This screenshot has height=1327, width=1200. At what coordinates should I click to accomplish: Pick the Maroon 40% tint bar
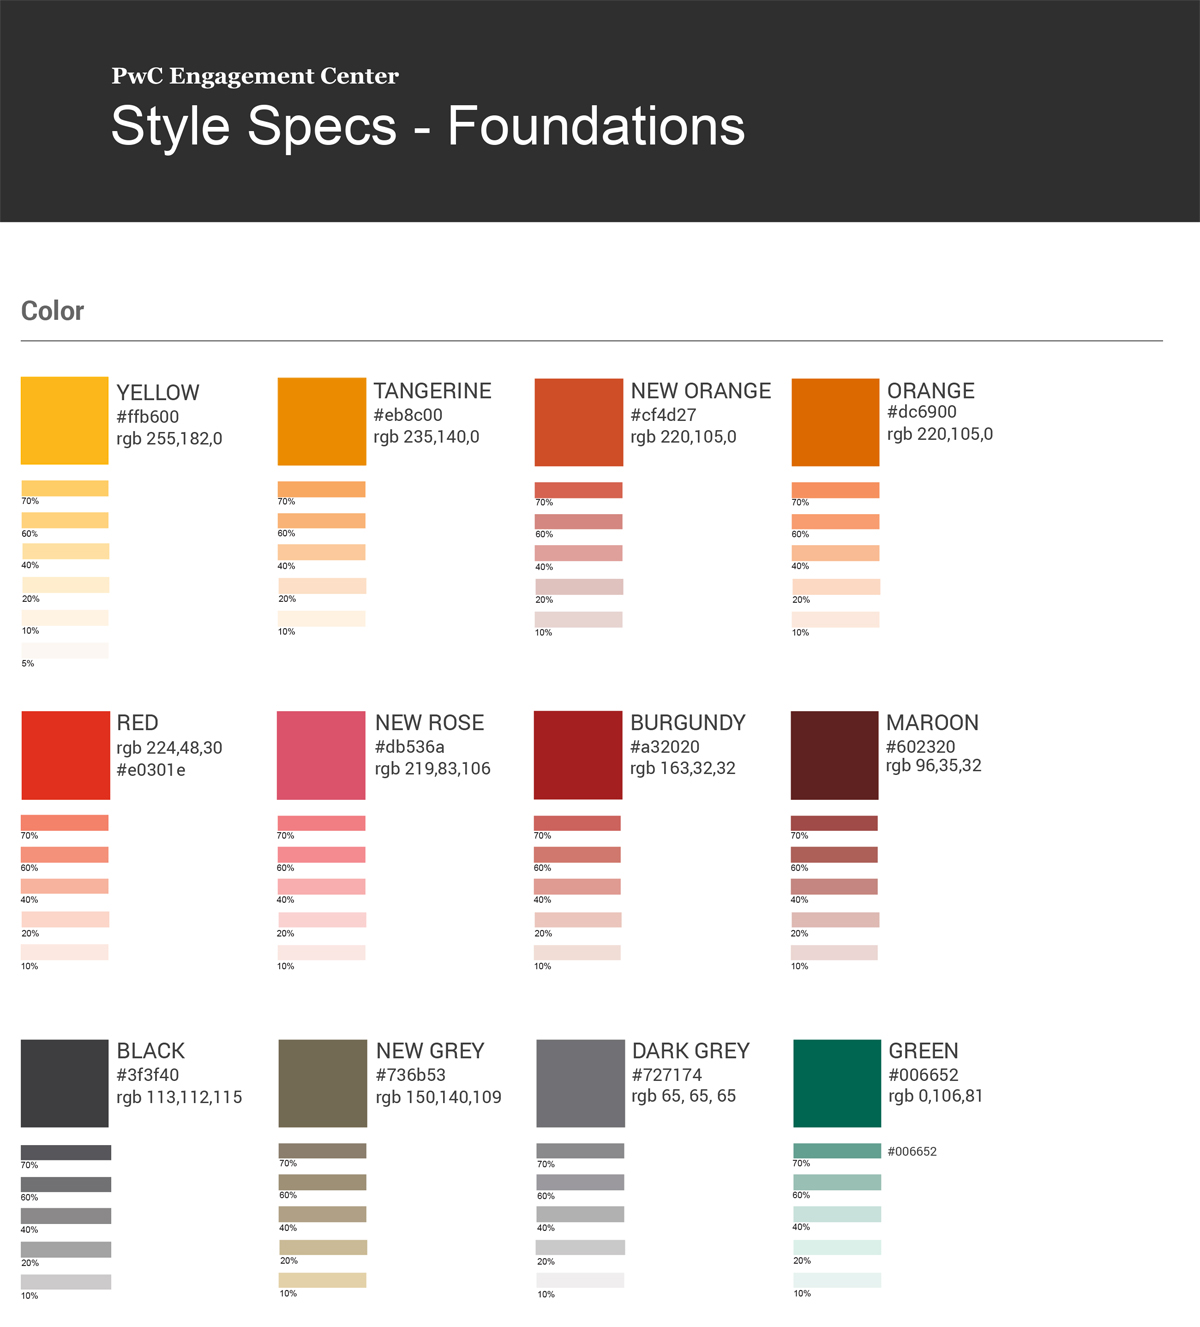834,886
